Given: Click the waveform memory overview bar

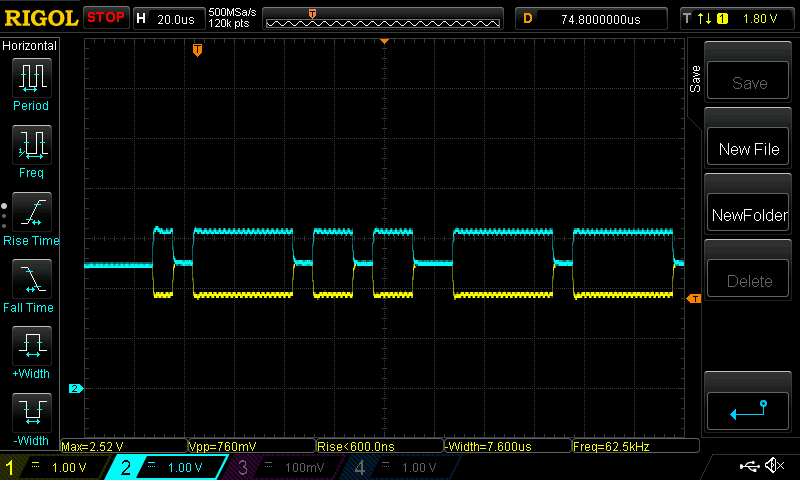Looking at the screenshot, I should point(383,20).
